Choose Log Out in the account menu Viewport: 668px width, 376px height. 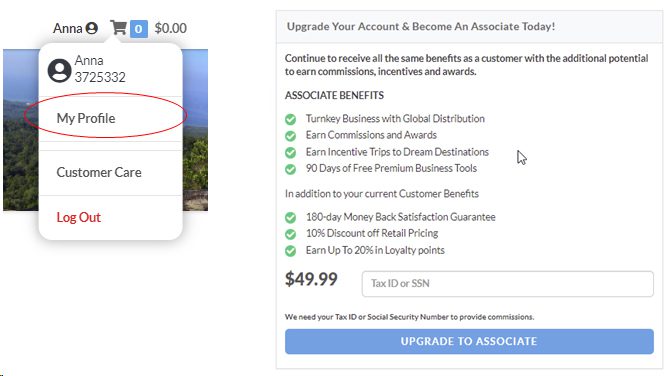click(79, 217)
